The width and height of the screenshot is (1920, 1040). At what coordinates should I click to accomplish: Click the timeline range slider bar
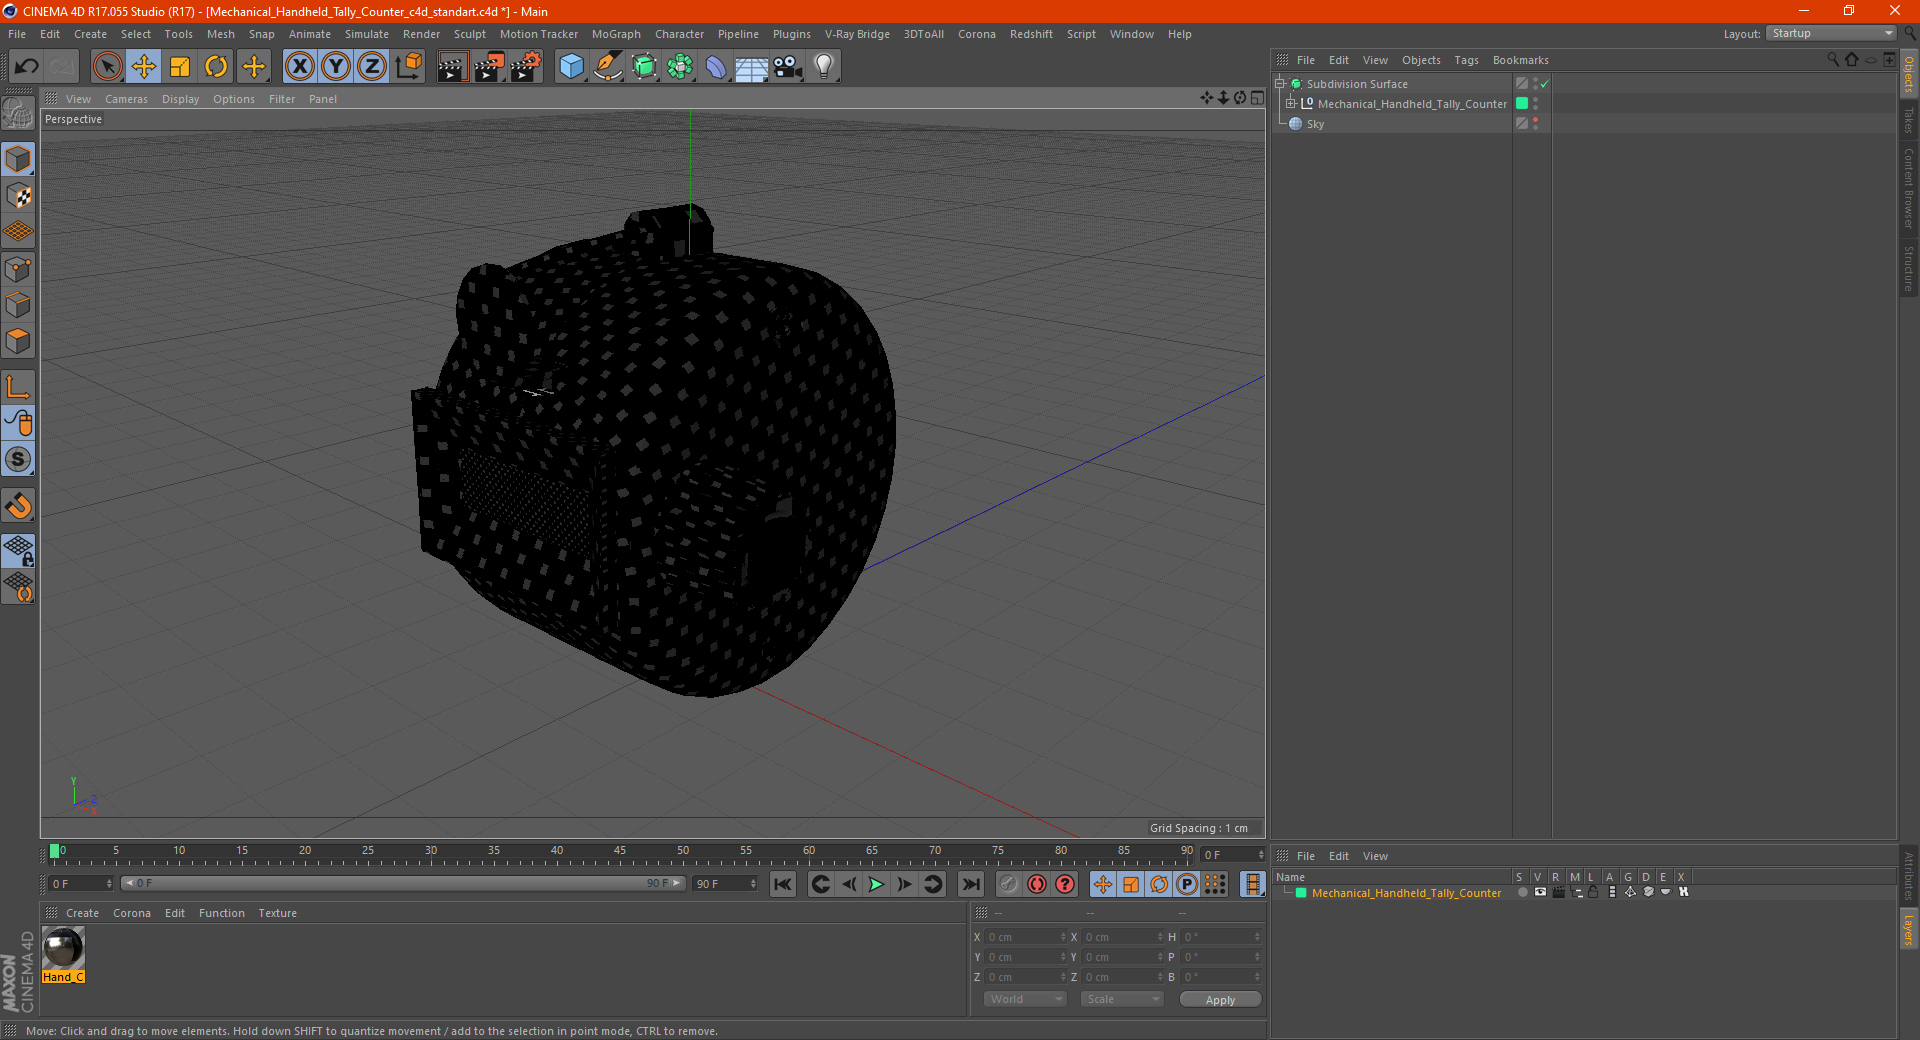coord(403,883)
